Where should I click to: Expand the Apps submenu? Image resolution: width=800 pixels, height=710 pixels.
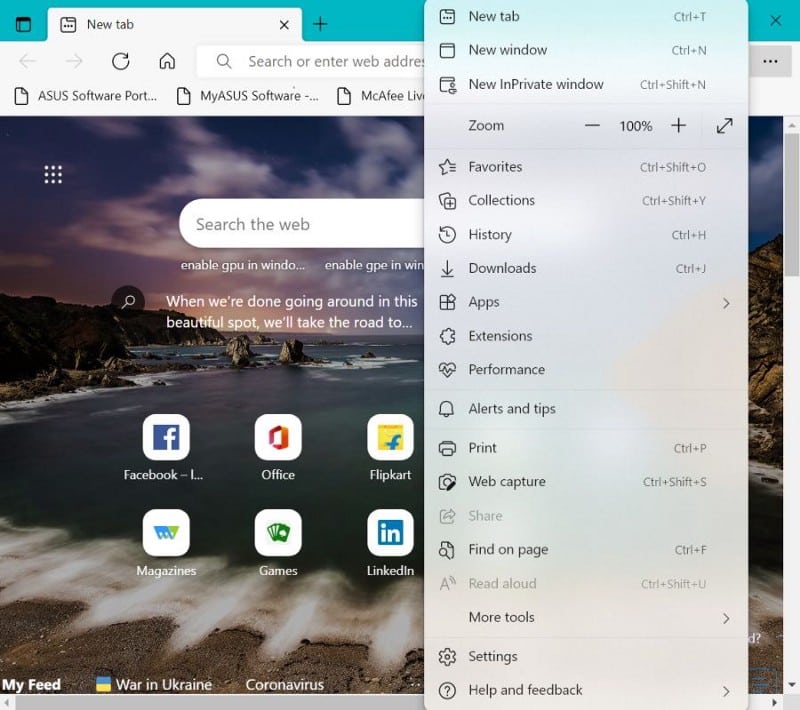pos(586,302)
